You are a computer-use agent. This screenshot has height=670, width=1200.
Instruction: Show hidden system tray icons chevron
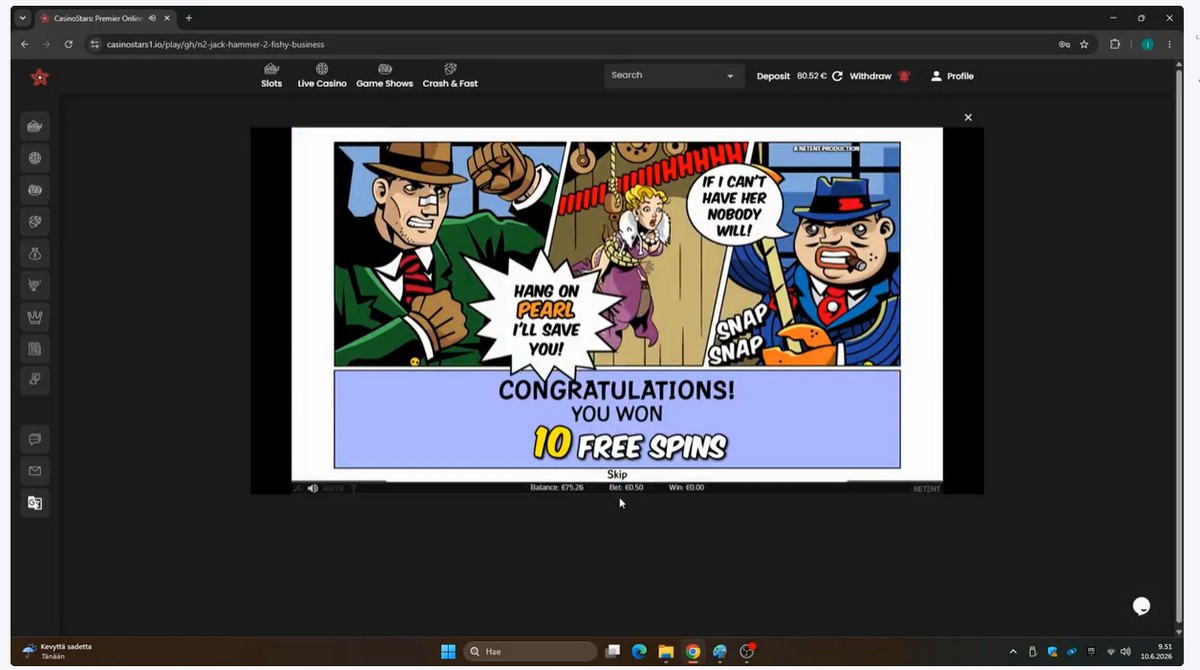point(1014,651)
